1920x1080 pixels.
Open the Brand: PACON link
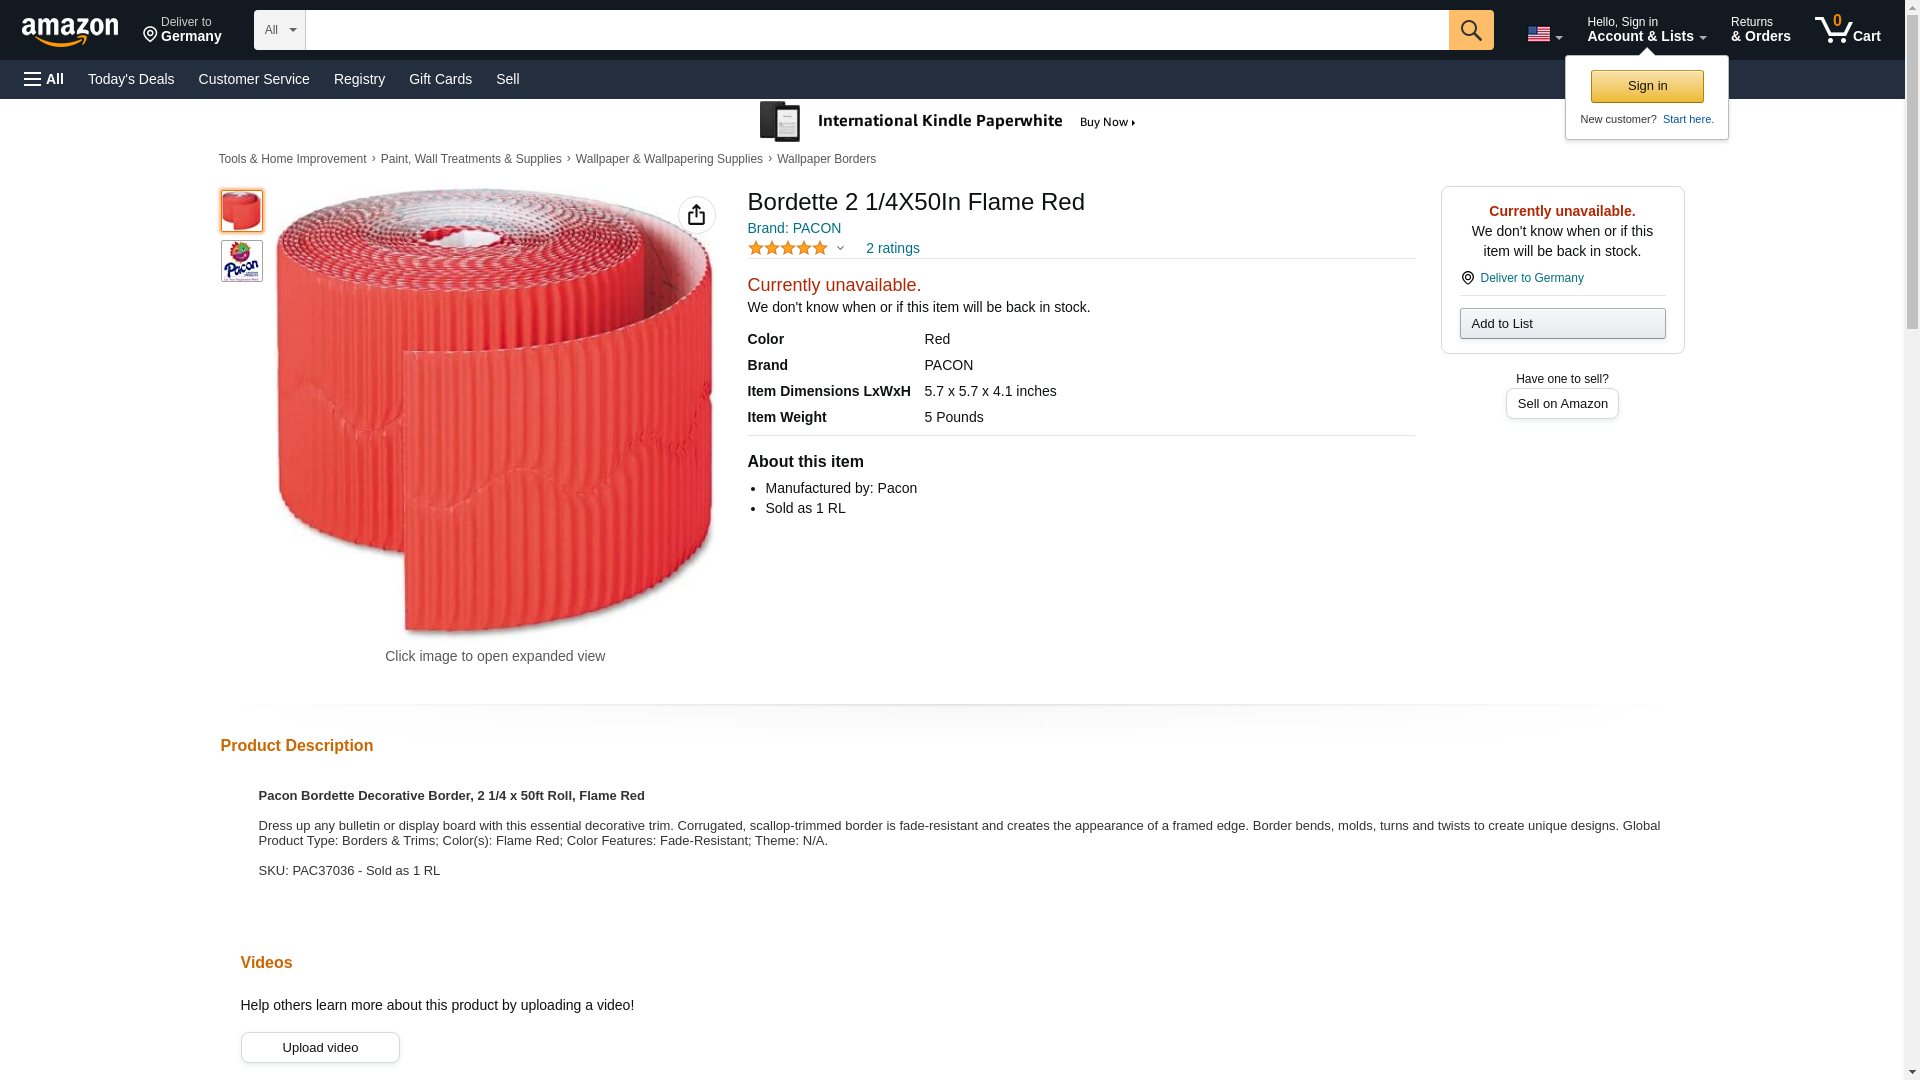pyautogui.click(x=794, y=228)
